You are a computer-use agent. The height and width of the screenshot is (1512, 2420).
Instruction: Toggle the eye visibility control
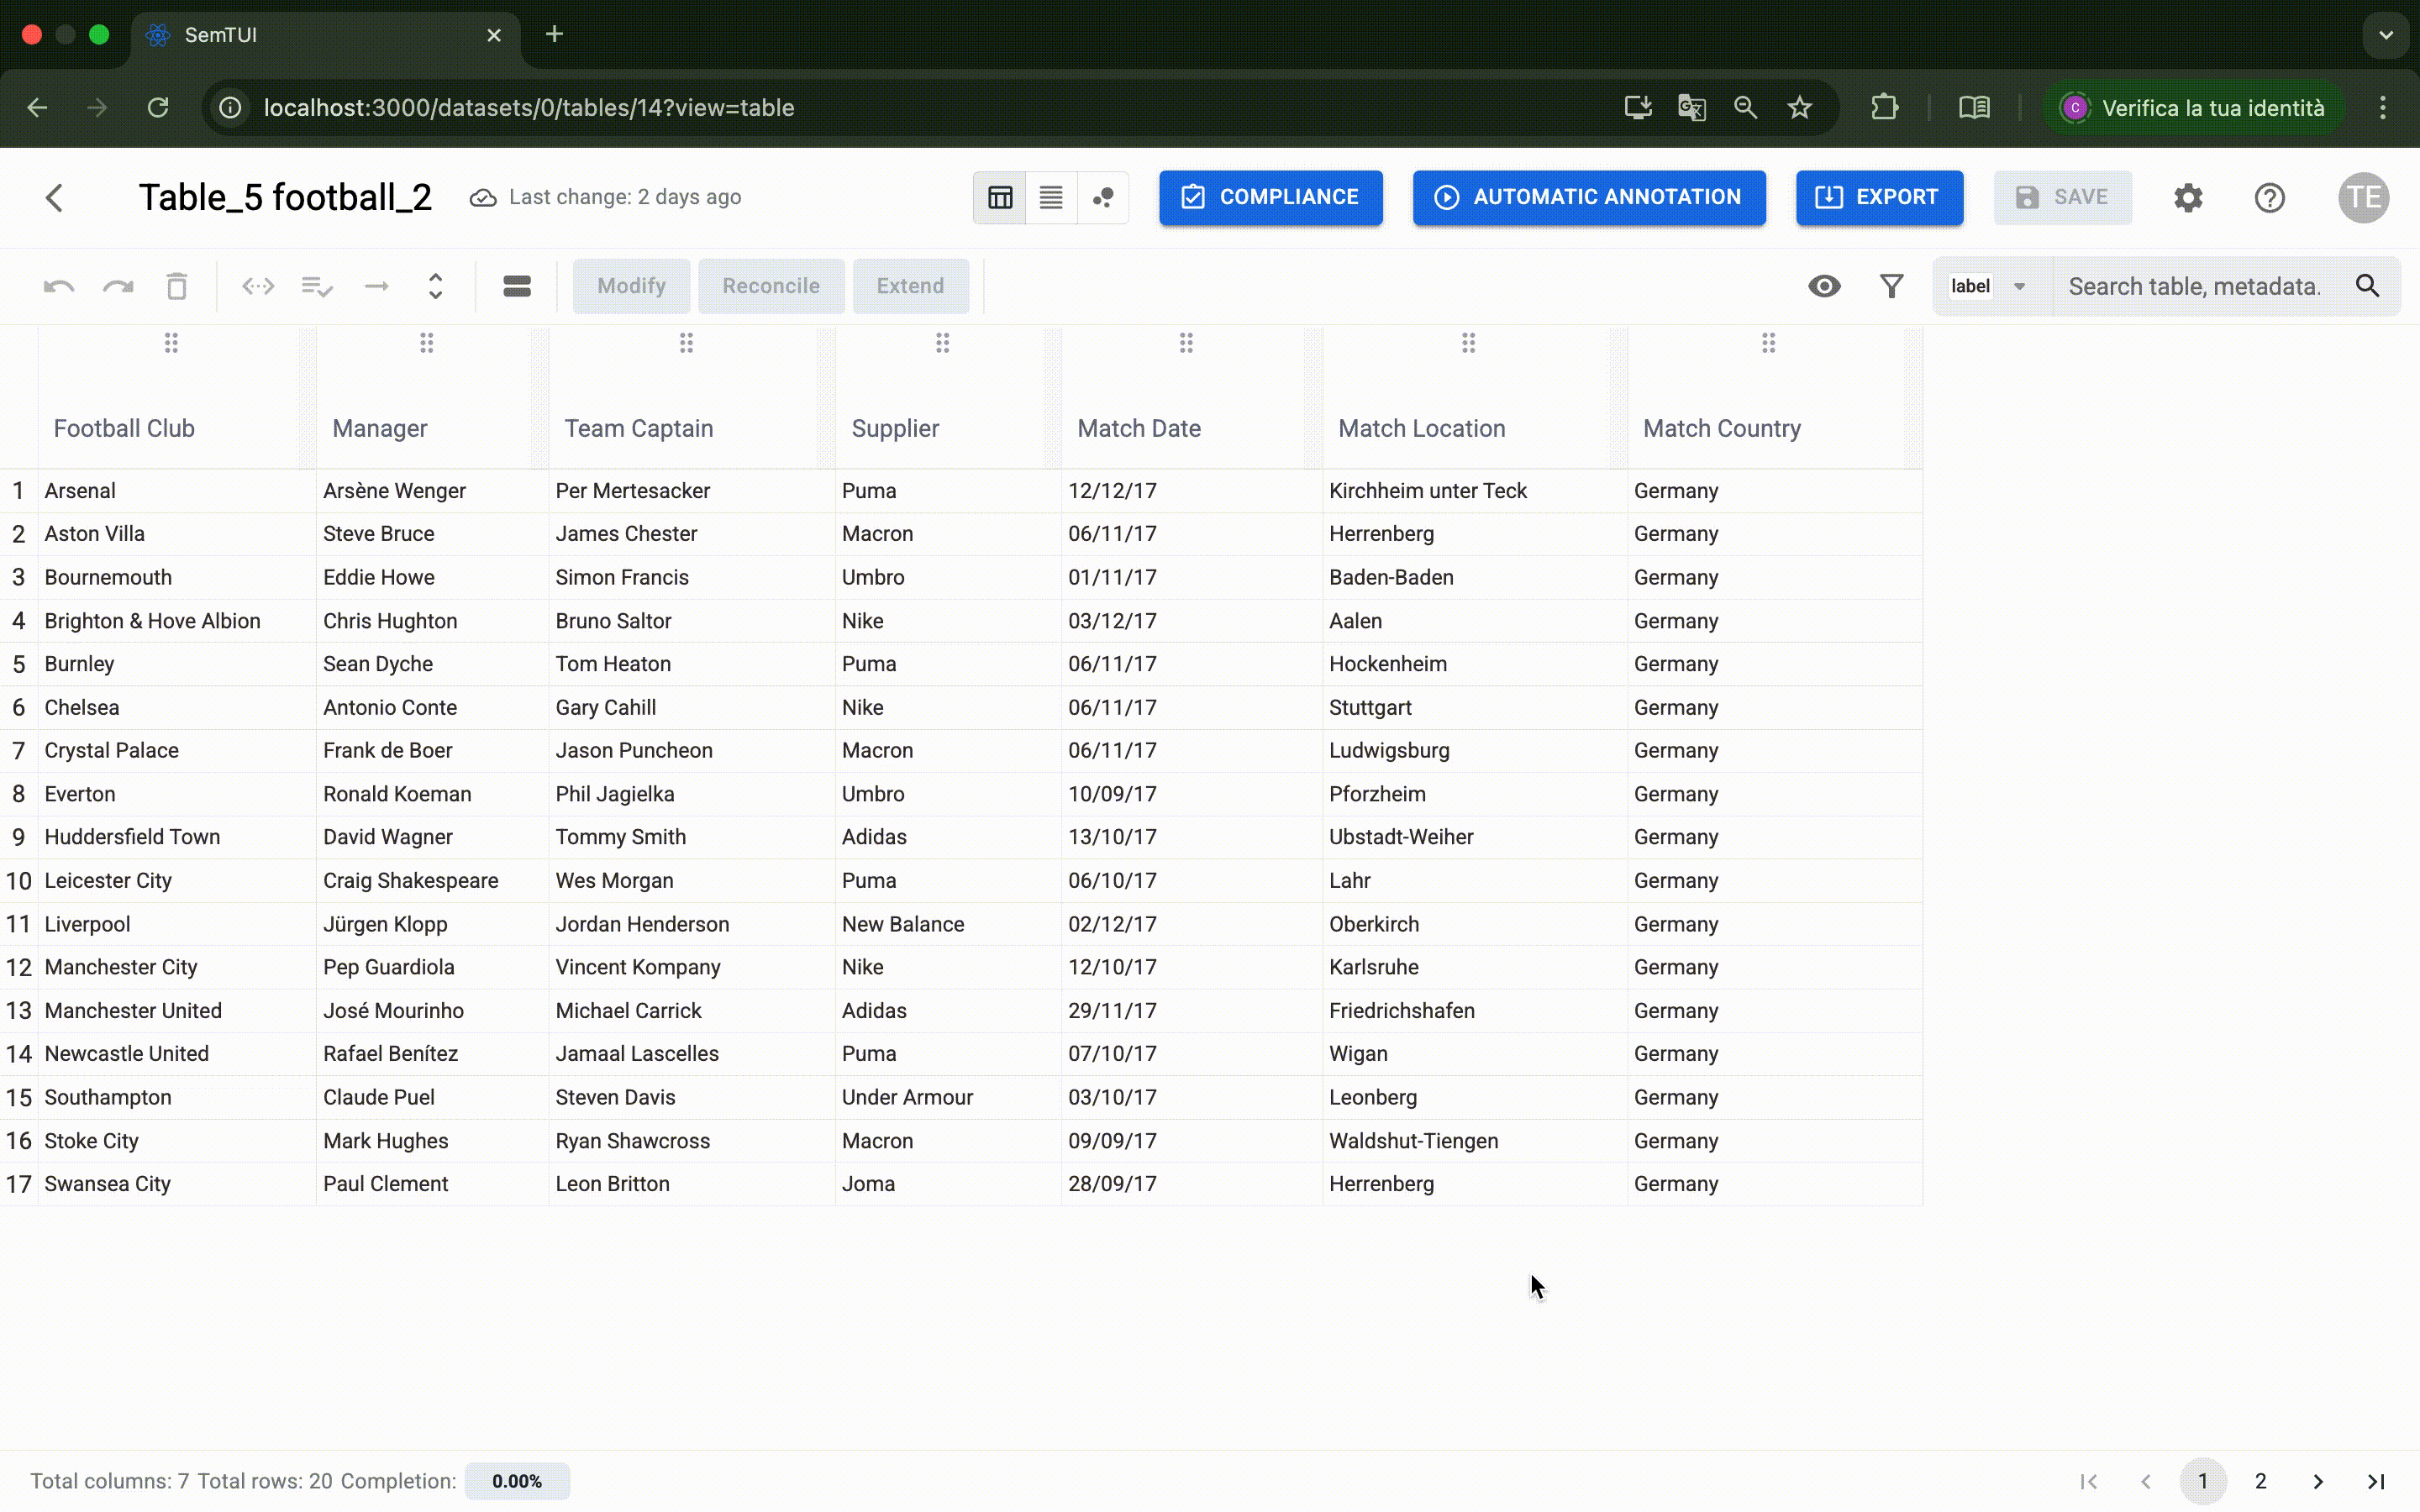(1824, 286)
